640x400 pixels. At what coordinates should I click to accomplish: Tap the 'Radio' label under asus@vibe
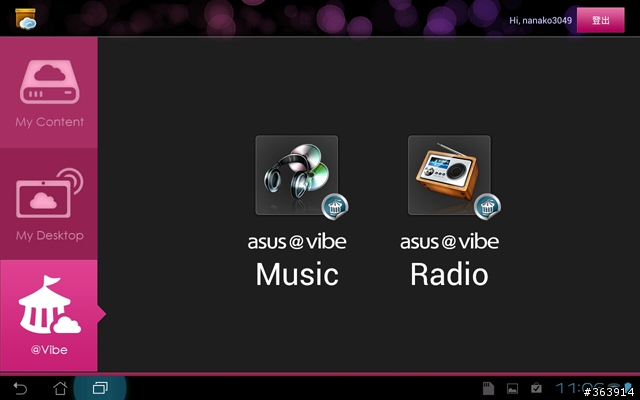(449, 274)
